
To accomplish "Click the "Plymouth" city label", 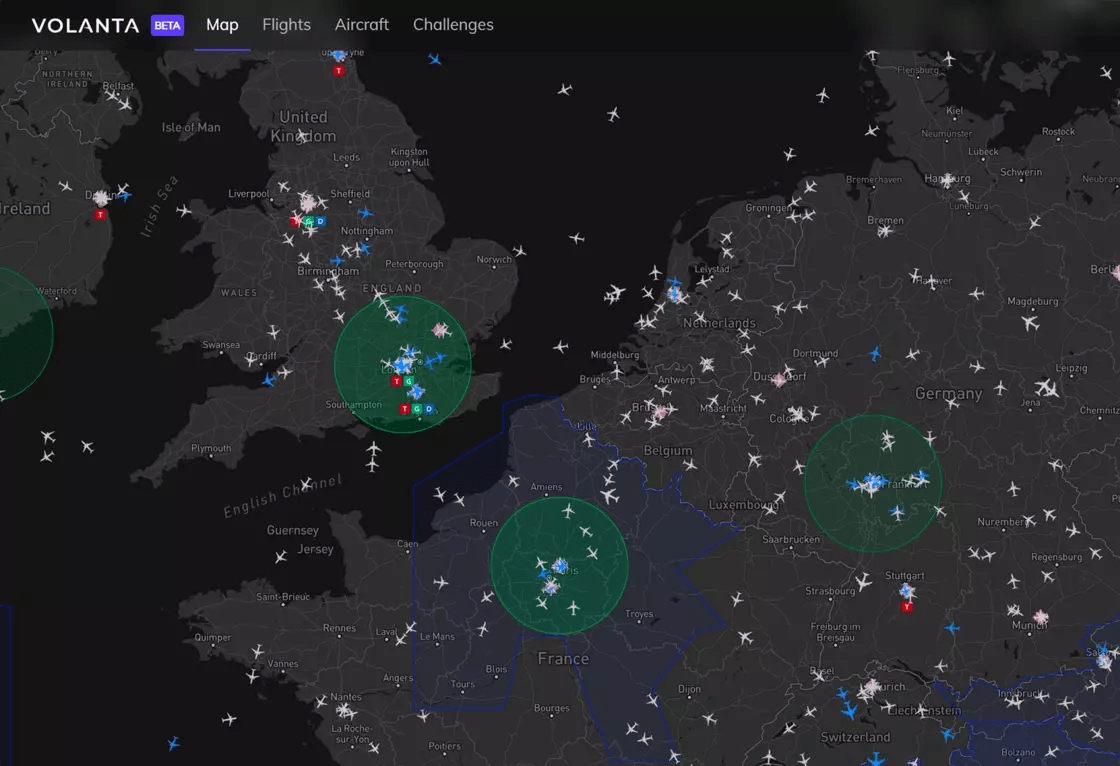I will [211, 448].
